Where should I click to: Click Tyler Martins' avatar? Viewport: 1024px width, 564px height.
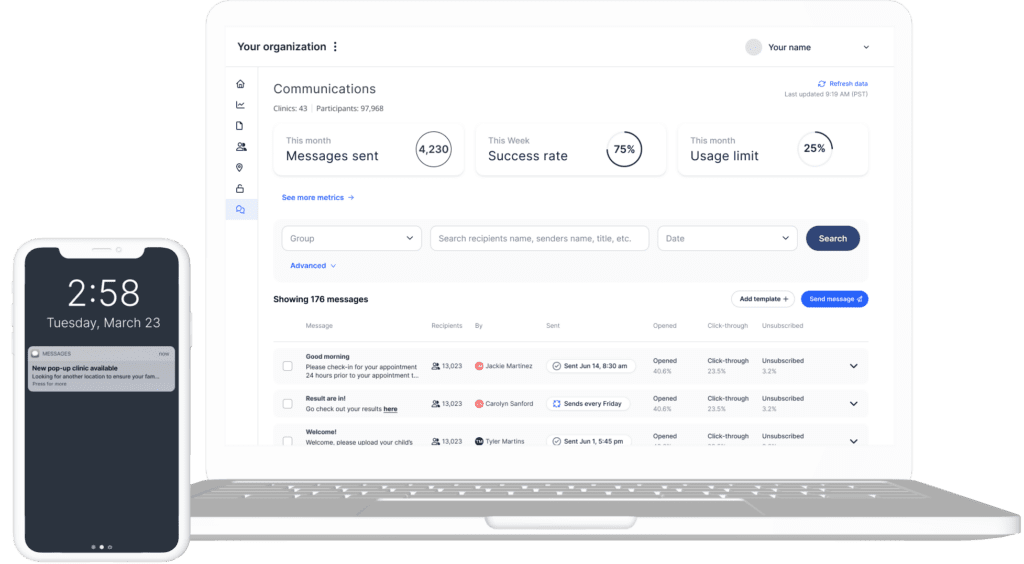[479, 441]
